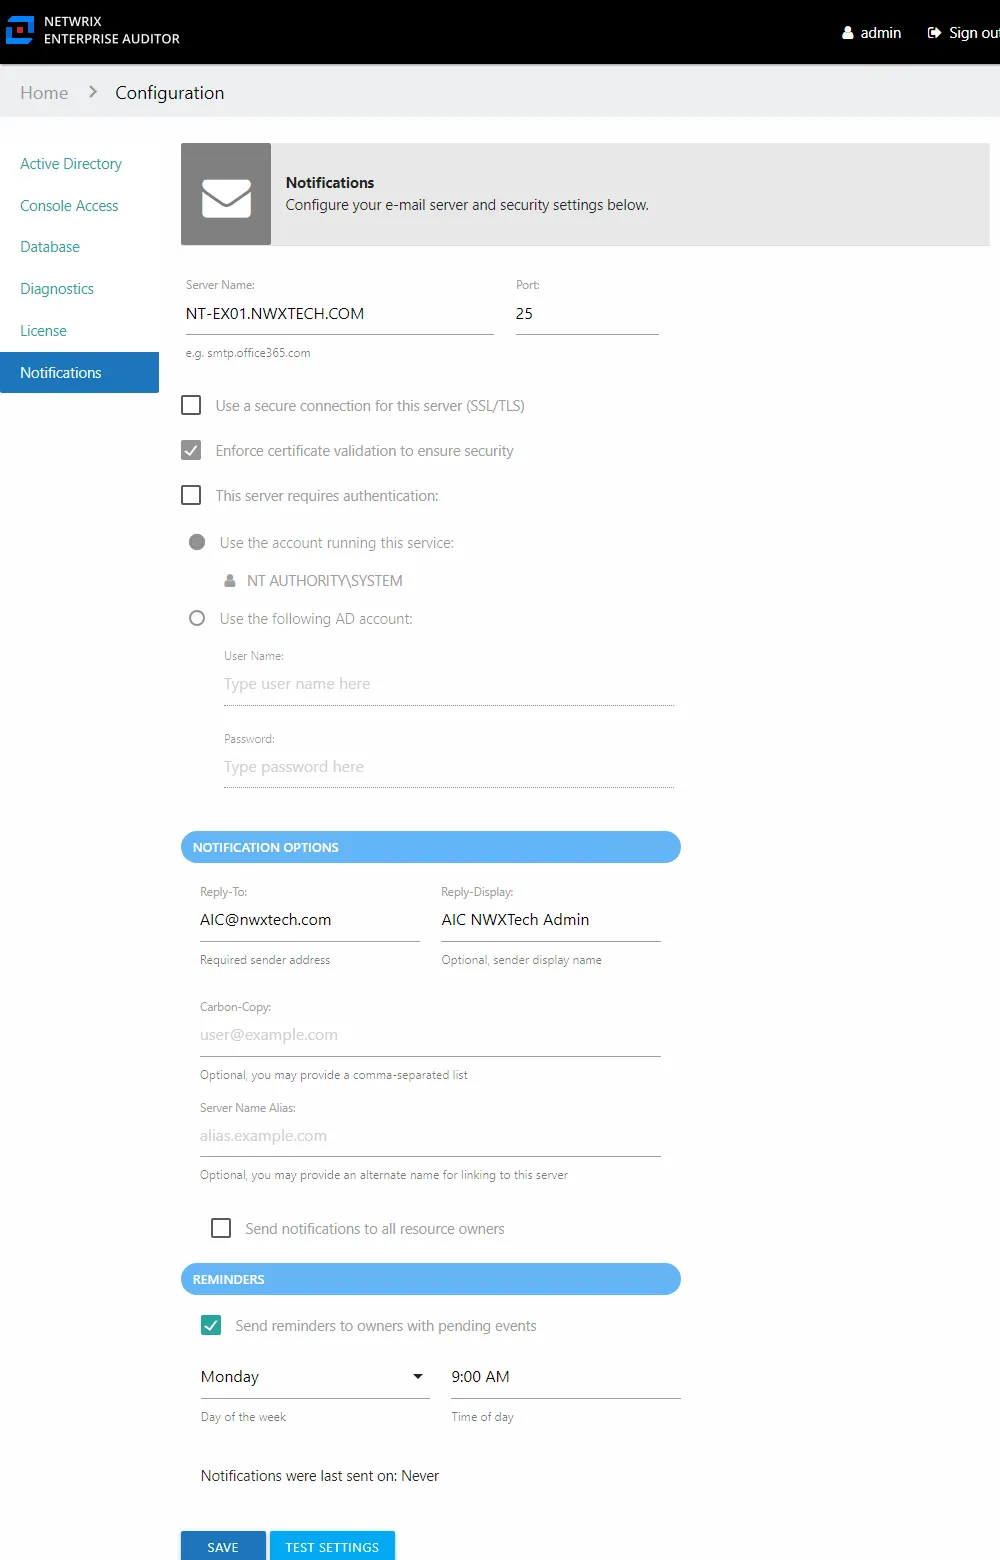1000x1560 pixels.
Task: Click the admin account label
Action: [881, 33]
